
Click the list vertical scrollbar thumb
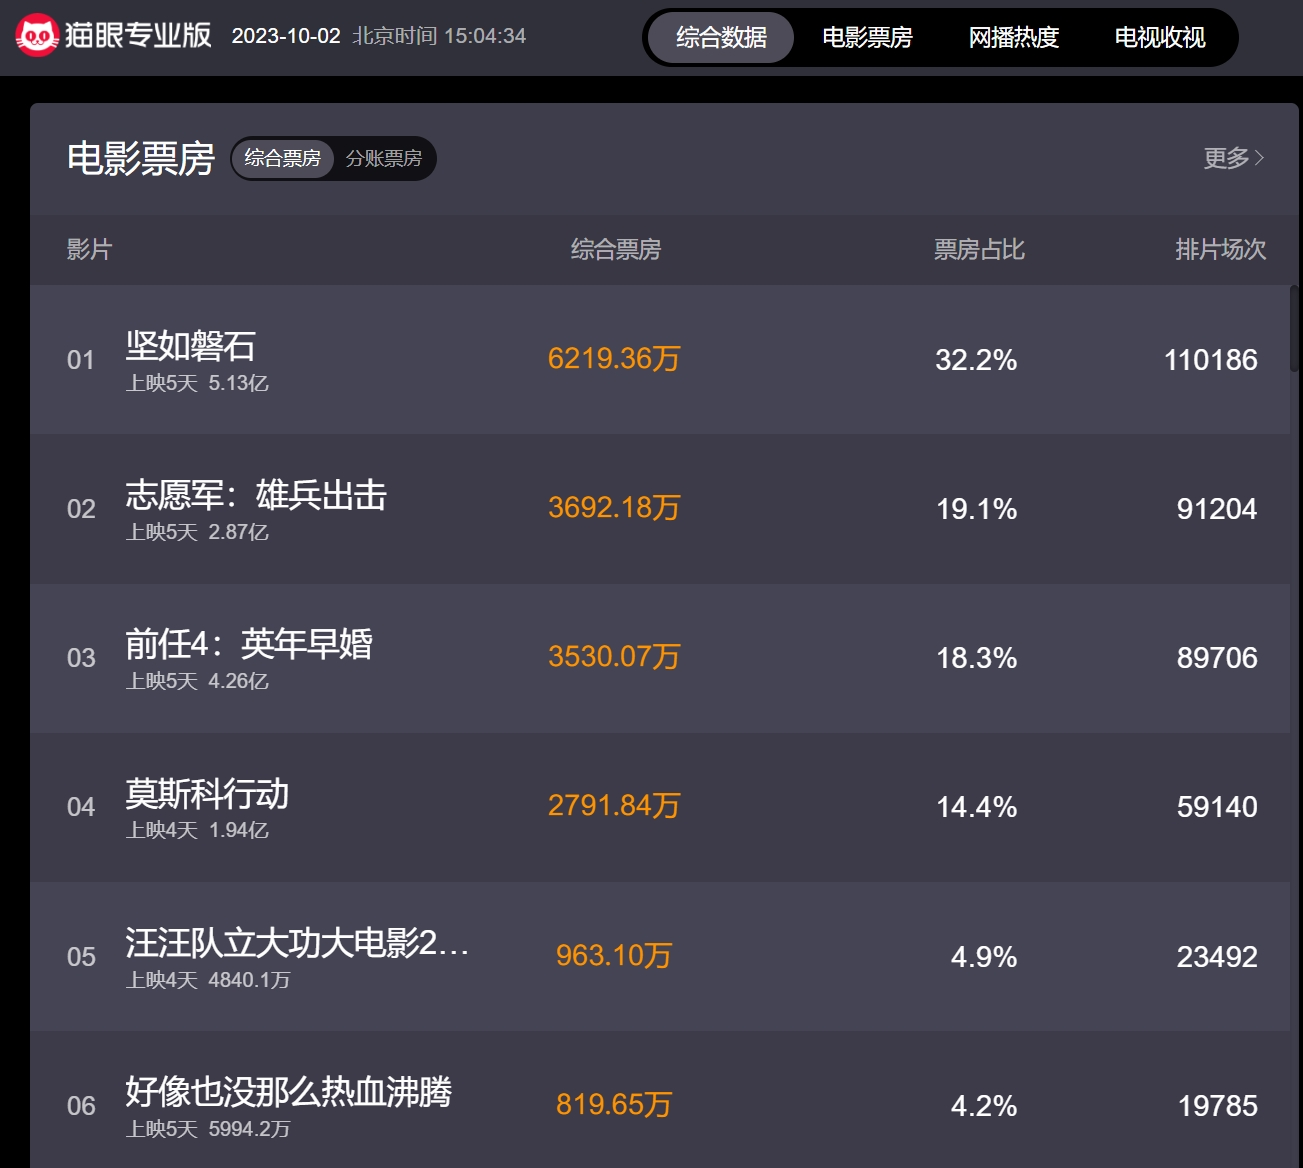point(1294,328)
